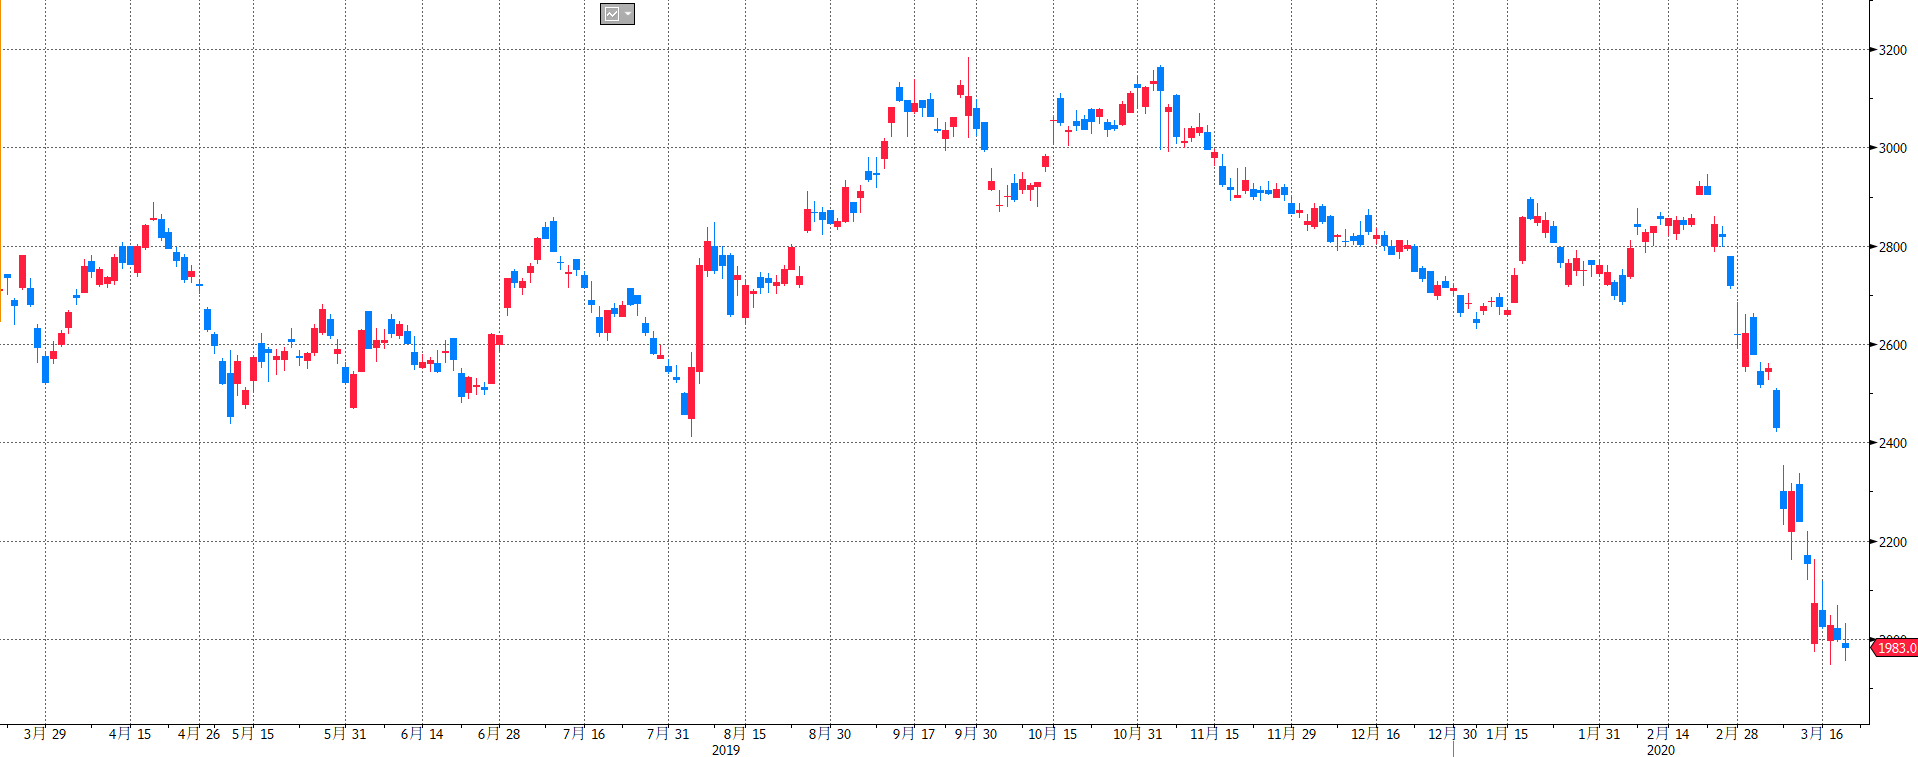The height and width of the screenshot is (757, 1918).
Task: Click the 3月 29 date label
Action: click(45, 734)
